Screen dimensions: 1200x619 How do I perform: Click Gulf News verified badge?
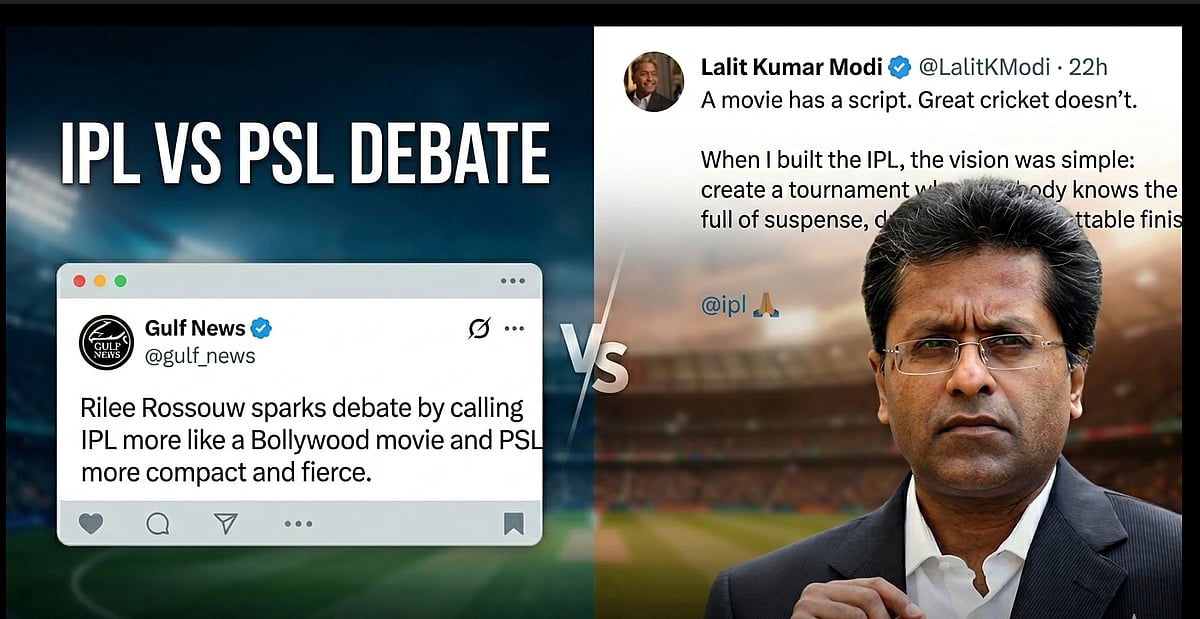262,328
